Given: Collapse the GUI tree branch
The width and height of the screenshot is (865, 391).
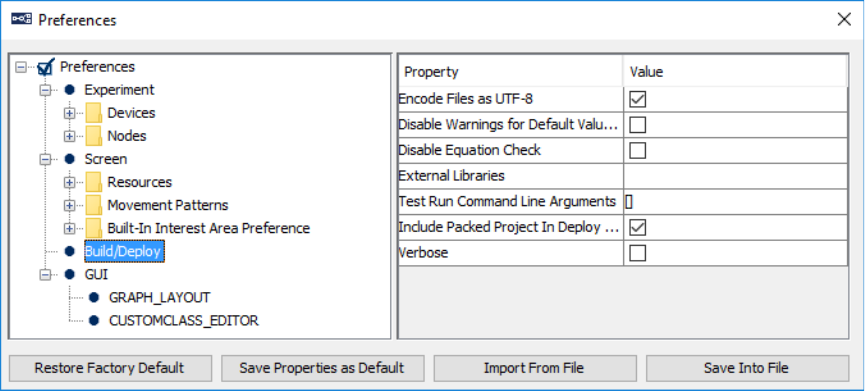Looking at the screenshot, I should point(45,274).
